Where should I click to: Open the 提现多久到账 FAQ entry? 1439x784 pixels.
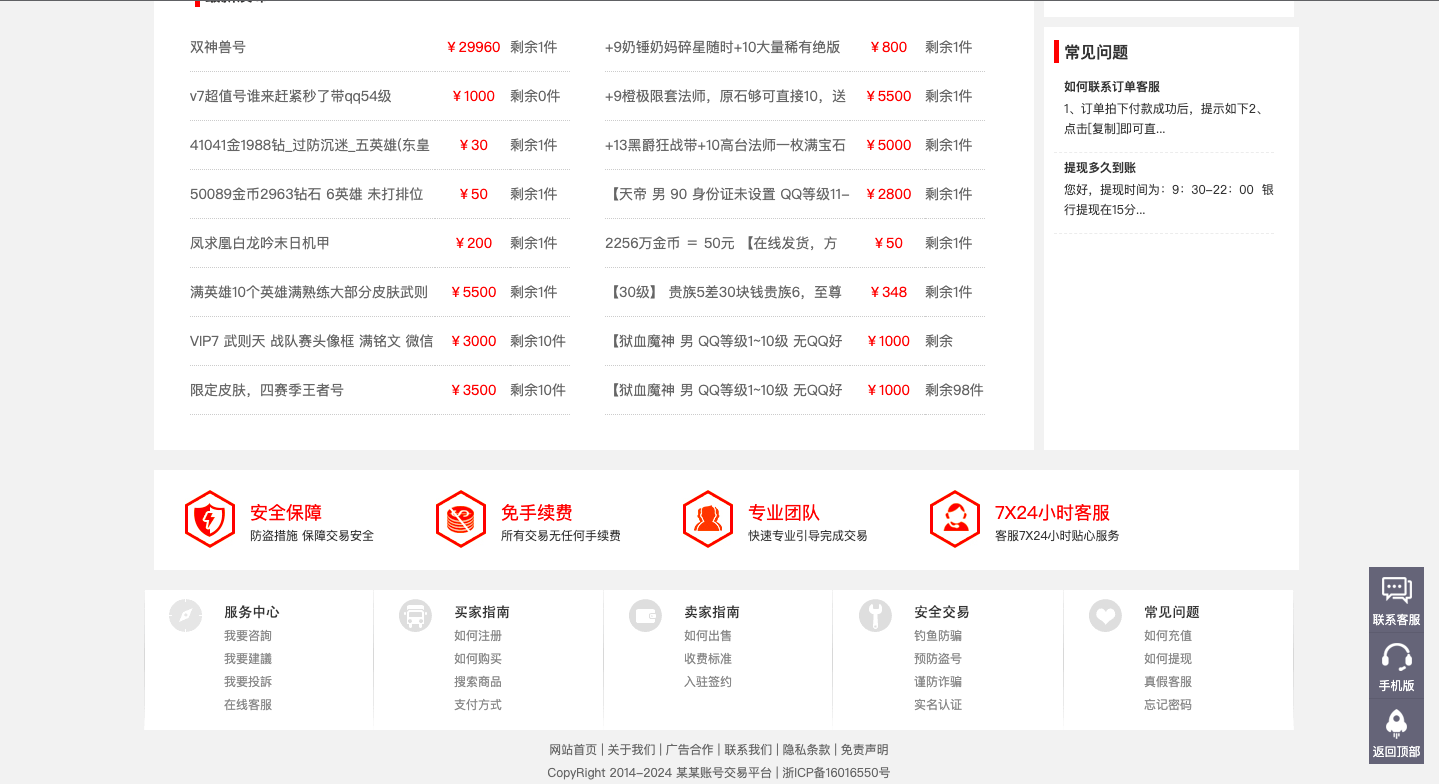(x=1099, y=167)
